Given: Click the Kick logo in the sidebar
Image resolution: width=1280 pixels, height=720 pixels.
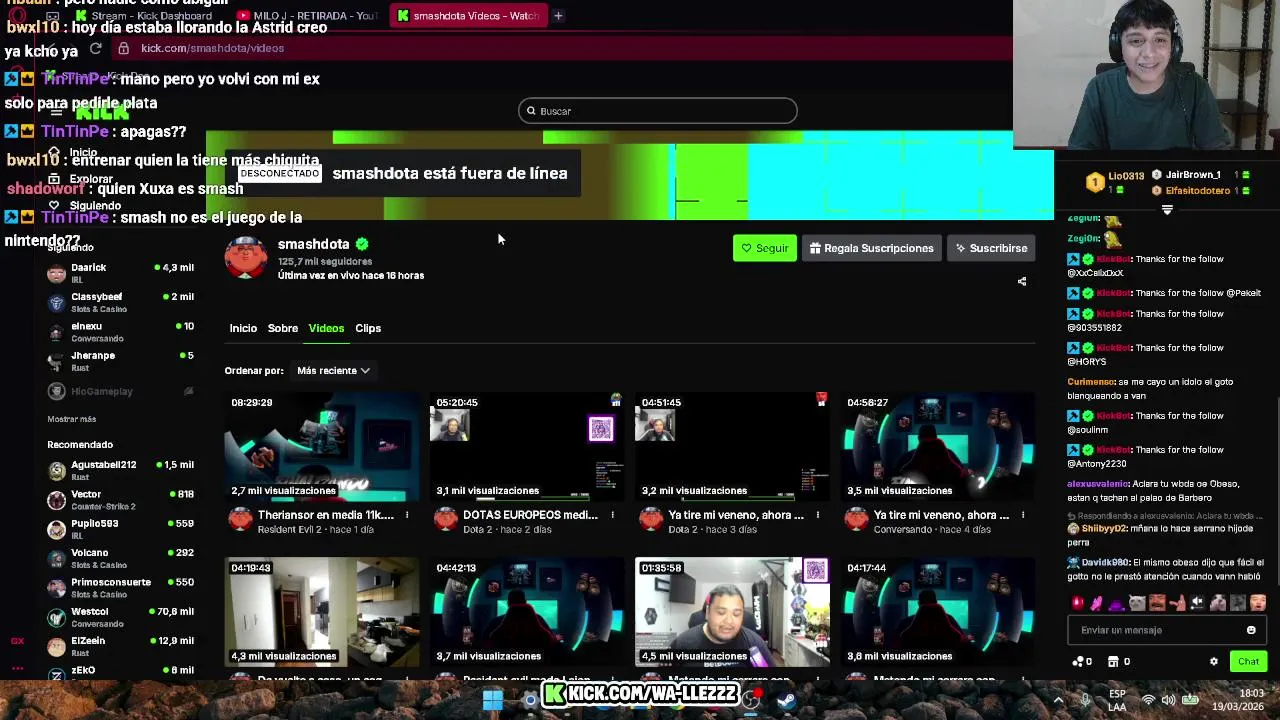Looking at the screenshot, I should (x=102, y=112).
